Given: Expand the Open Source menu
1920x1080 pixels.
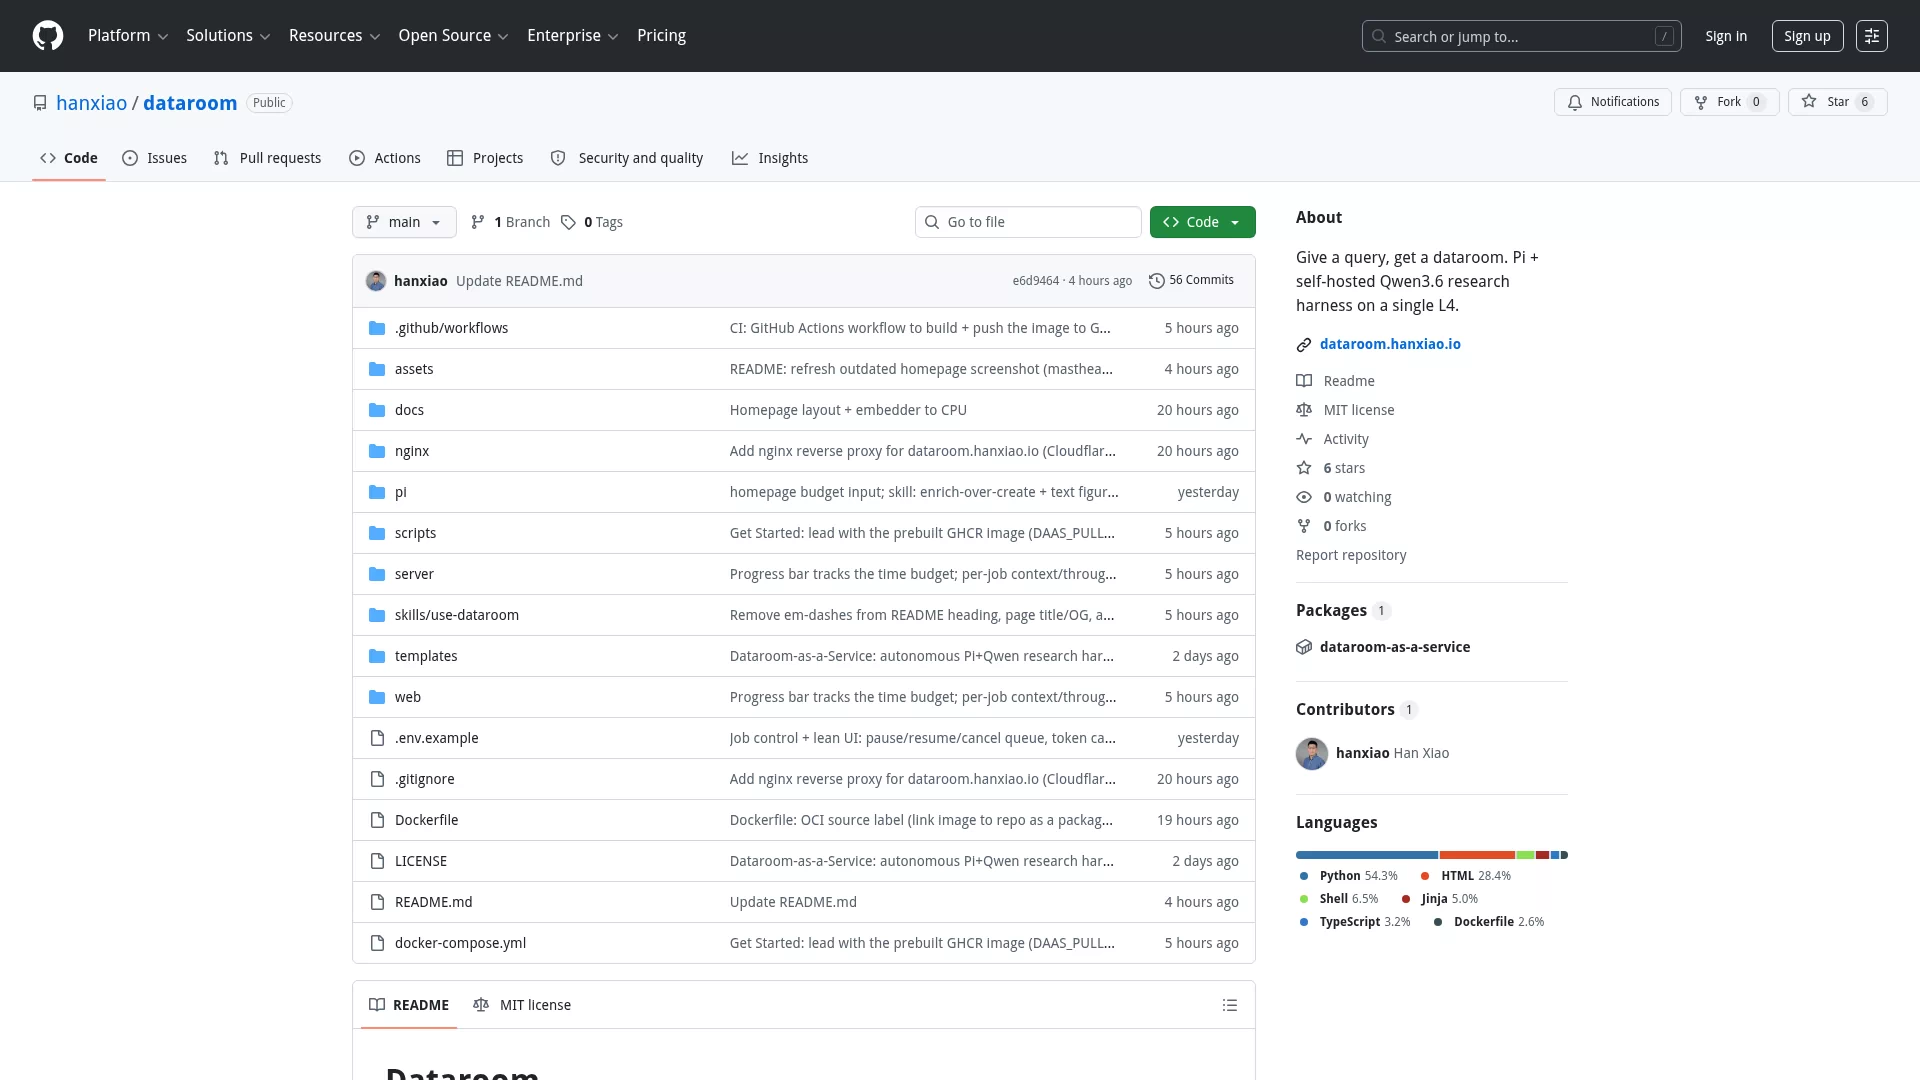Looking at the screenshot, I should tap(453, 36).
